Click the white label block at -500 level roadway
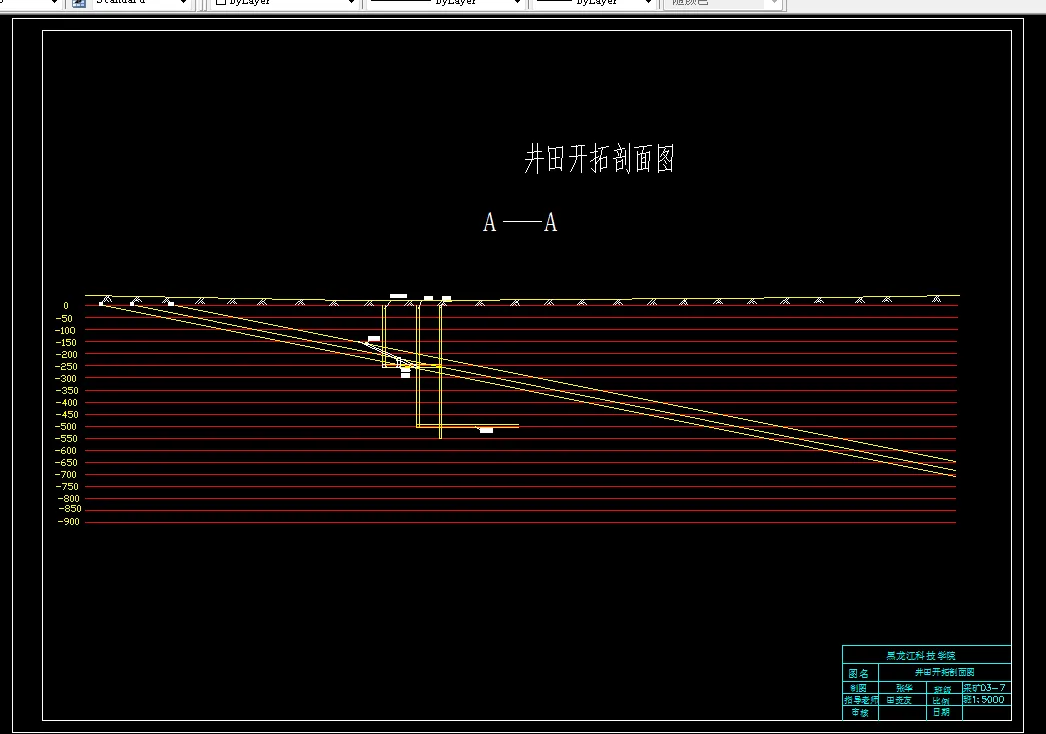 point(486,430)
